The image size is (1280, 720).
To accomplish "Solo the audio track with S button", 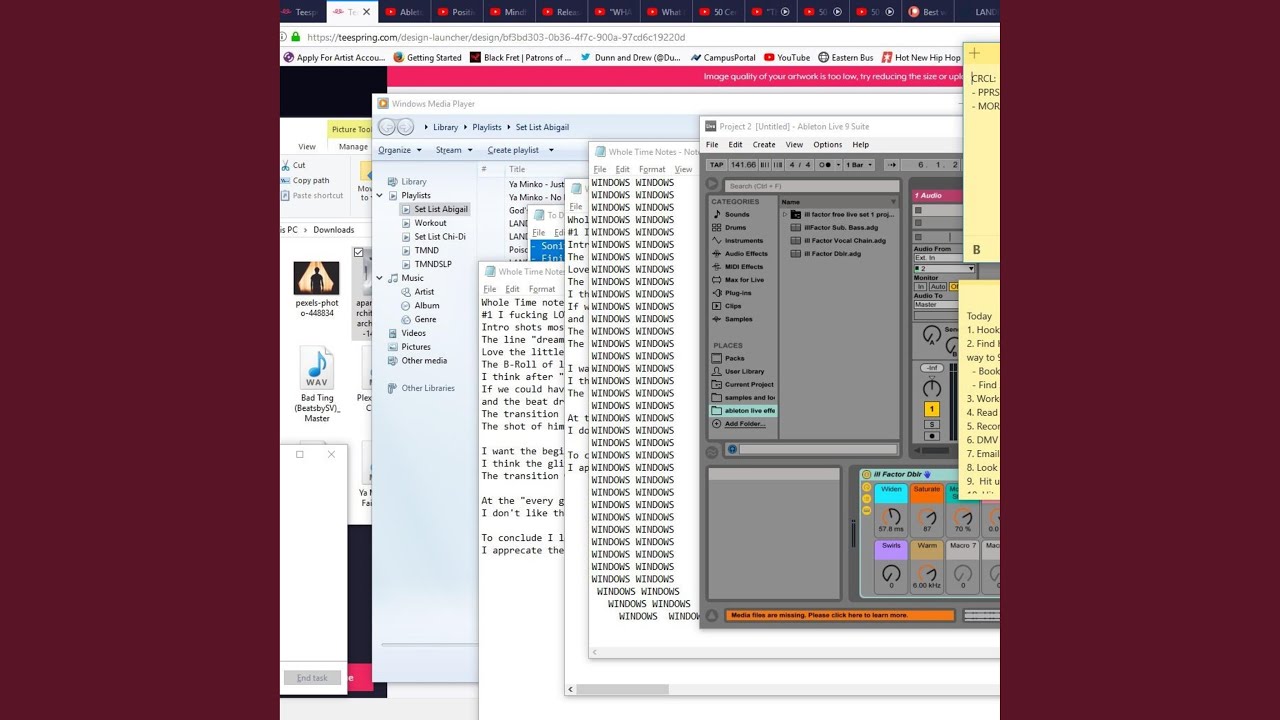I will pos(932,424).
